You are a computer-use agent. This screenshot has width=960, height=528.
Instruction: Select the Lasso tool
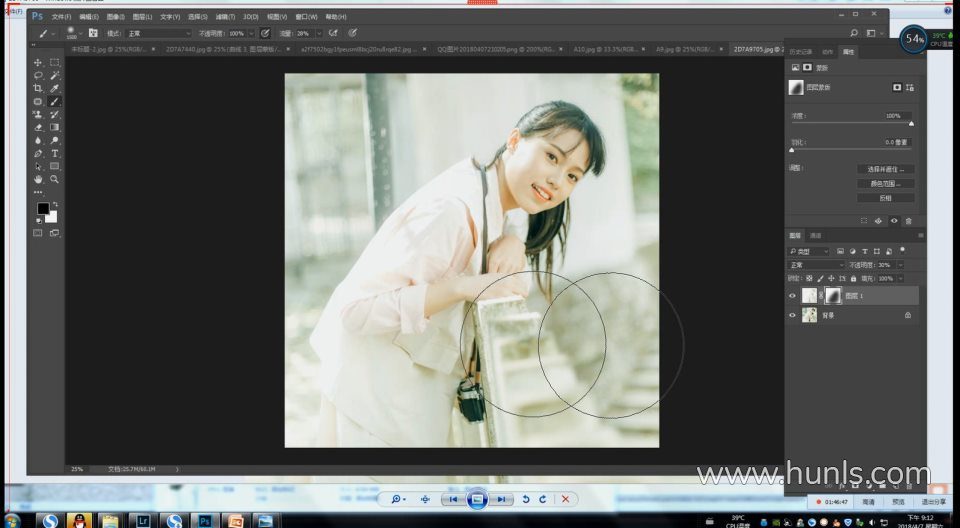pos(38,75)
